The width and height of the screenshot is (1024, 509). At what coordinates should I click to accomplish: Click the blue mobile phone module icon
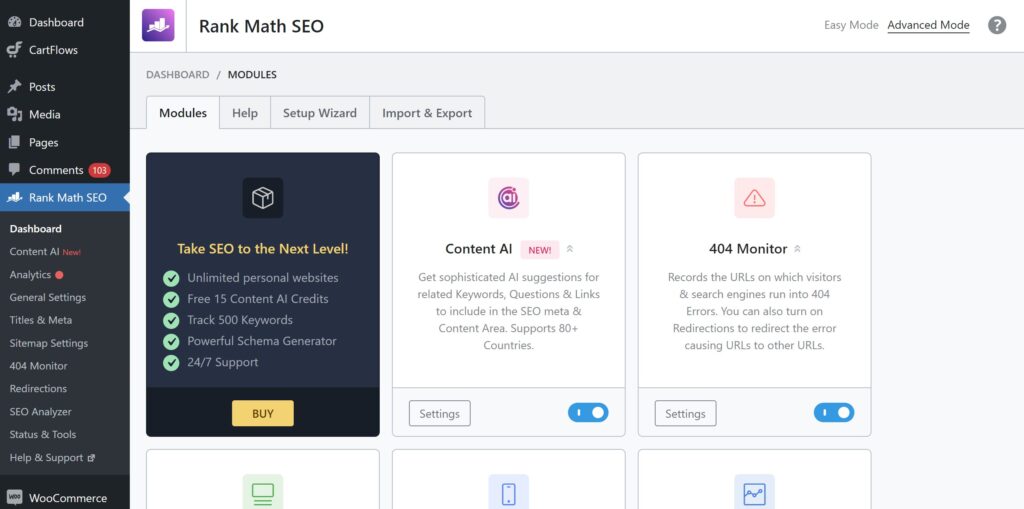(509, 493)
